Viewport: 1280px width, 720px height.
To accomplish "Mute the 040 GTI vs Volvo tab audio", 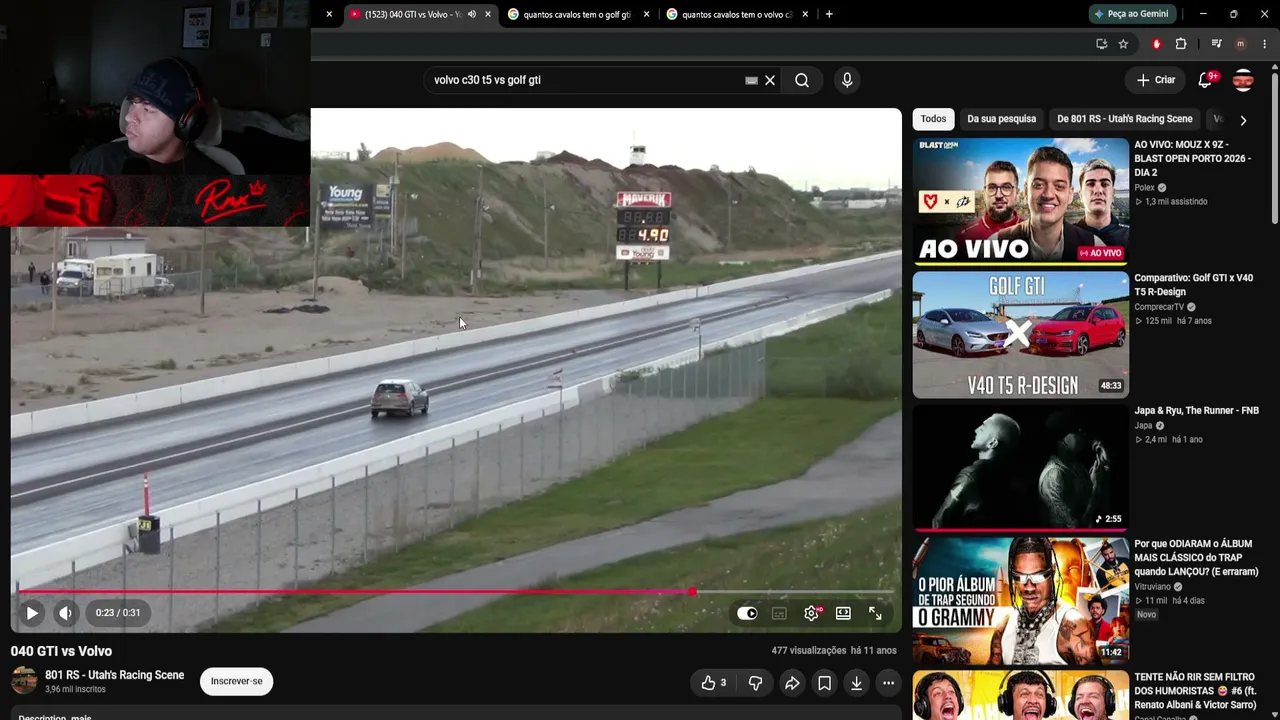I will coord(472,14).
